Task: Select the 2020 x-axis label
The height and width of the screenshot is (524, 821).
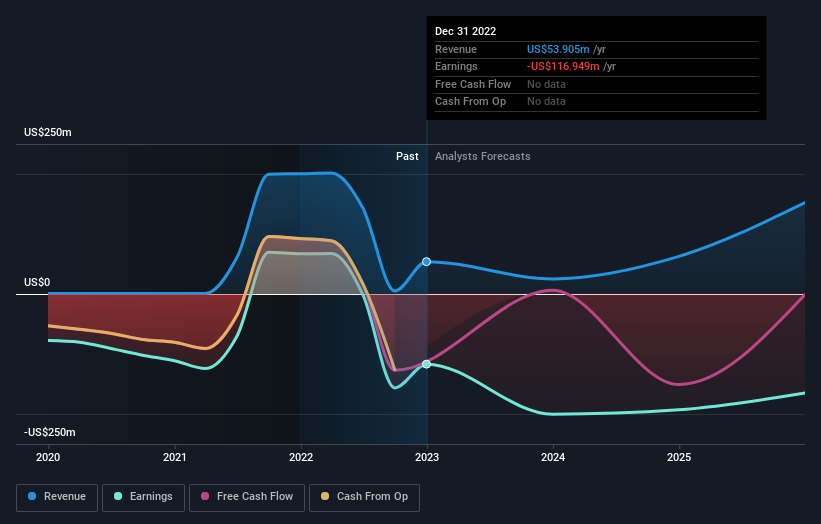Action: coord(48,458)
